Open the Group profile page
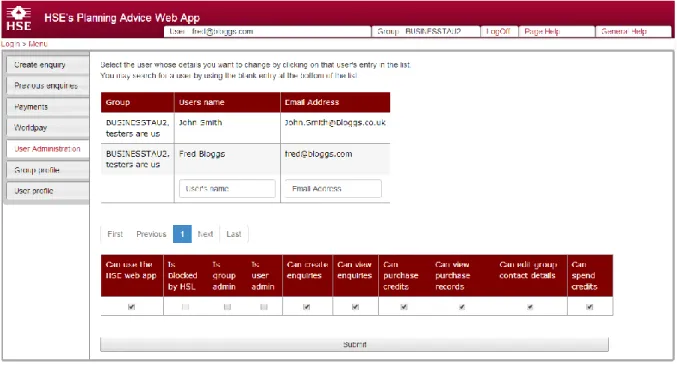Screen dimensions: 677x372 point(47,170)
